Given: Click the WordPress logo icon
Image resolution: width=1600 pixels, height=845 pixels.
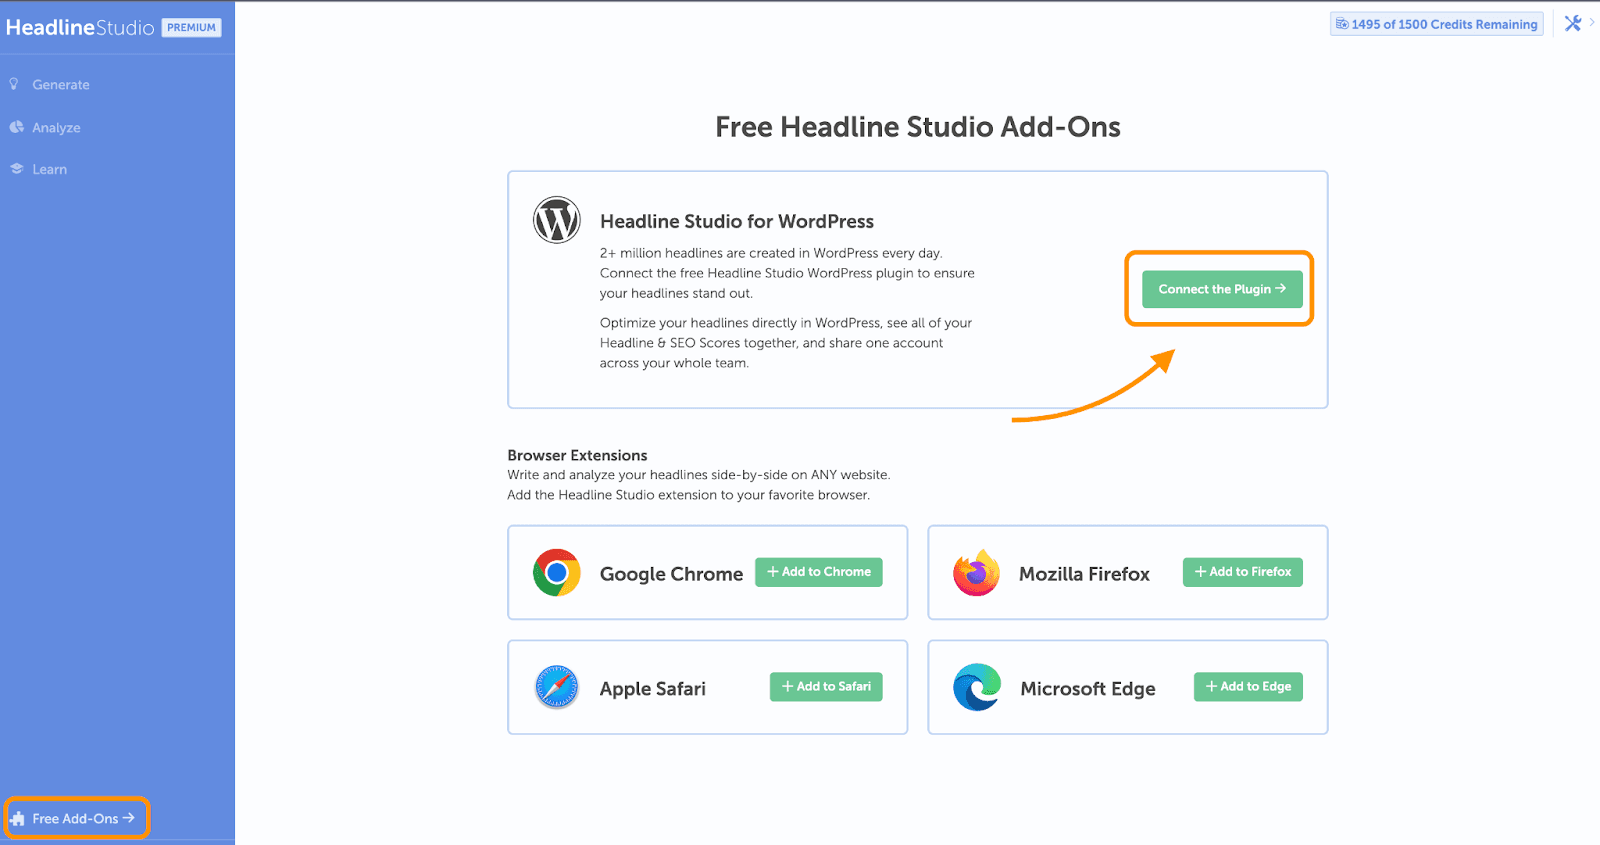Looking at the screenshot, I should 556,220.
